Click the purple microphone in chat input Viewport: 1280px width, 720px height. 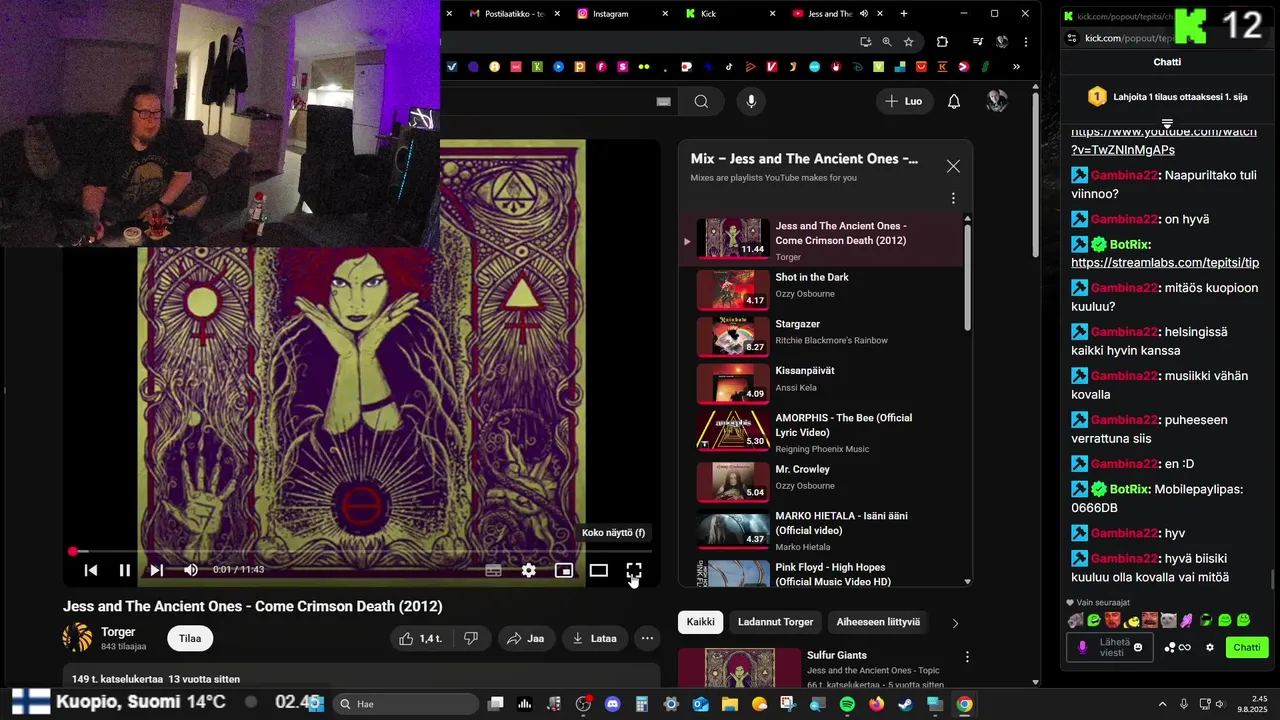1082,647
